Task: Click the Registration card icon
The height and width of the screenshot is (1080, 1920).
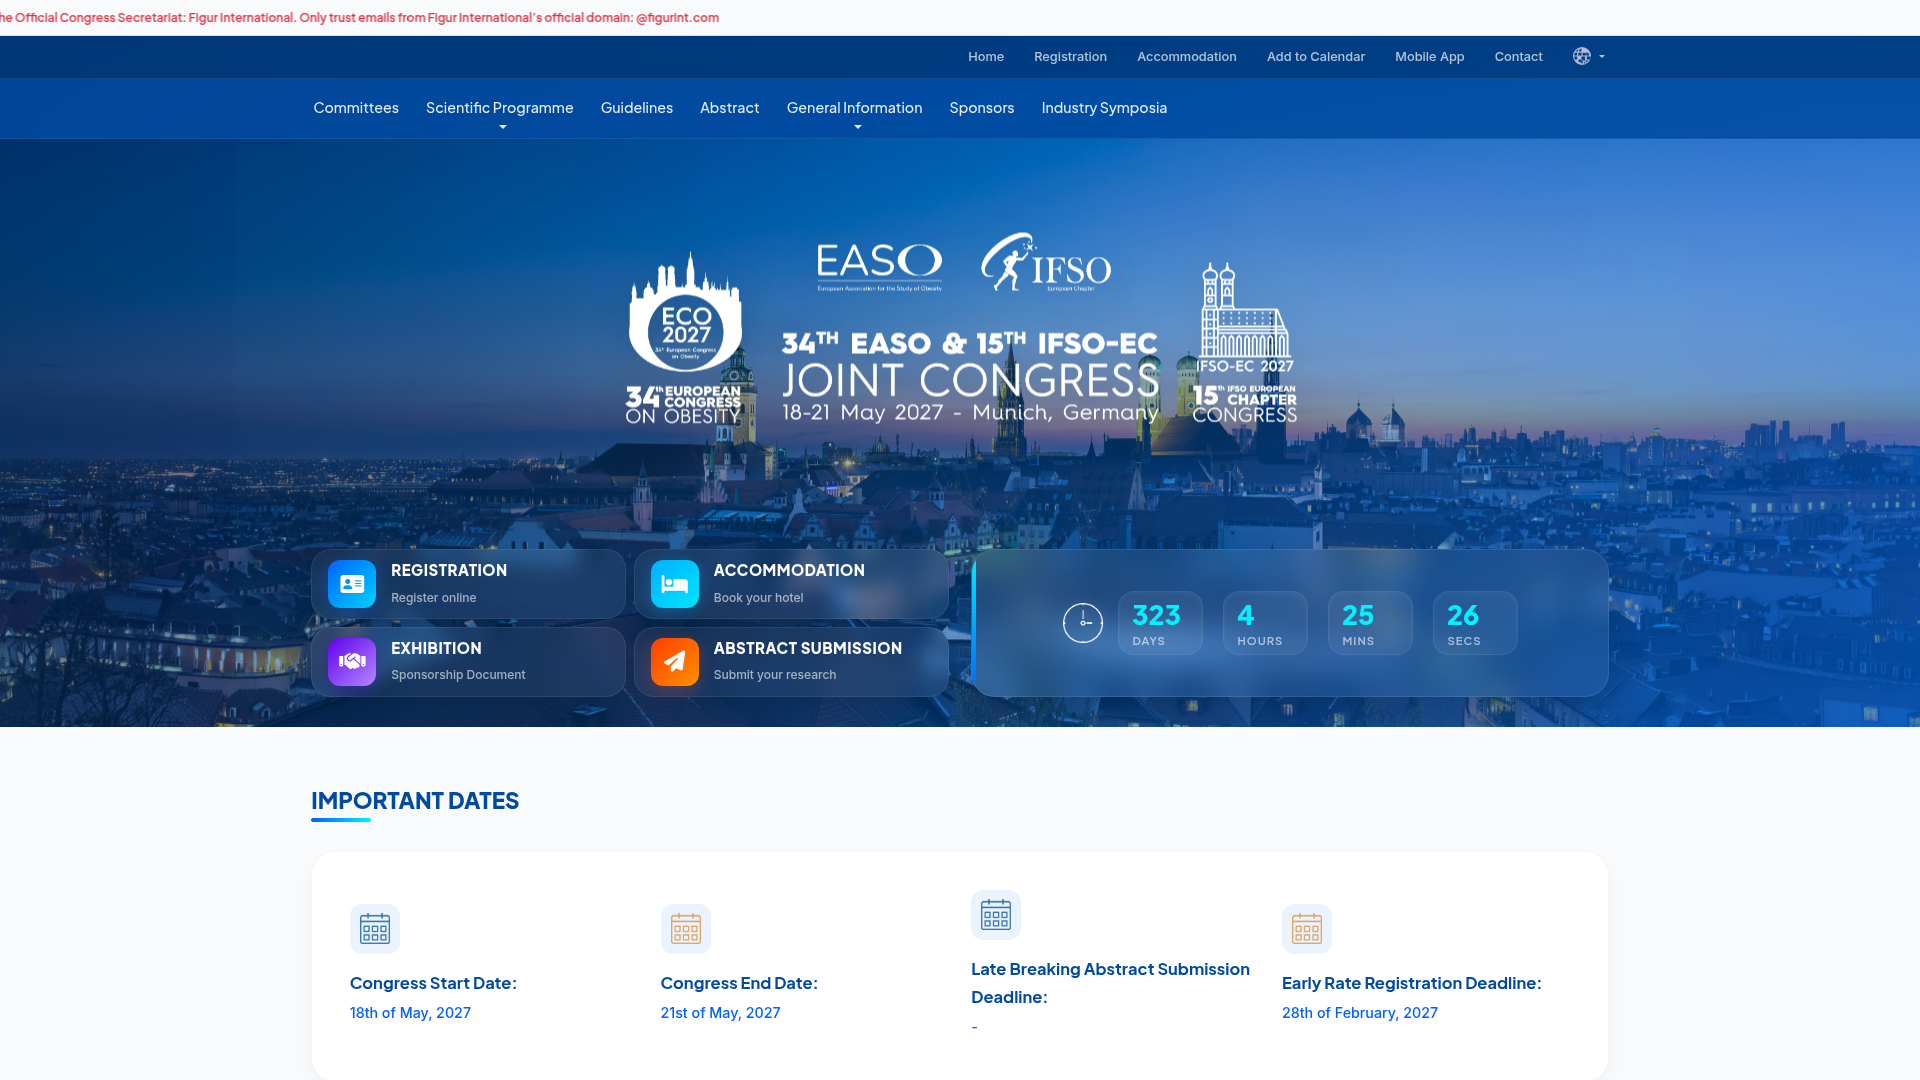Action: [x=352, y=584]
